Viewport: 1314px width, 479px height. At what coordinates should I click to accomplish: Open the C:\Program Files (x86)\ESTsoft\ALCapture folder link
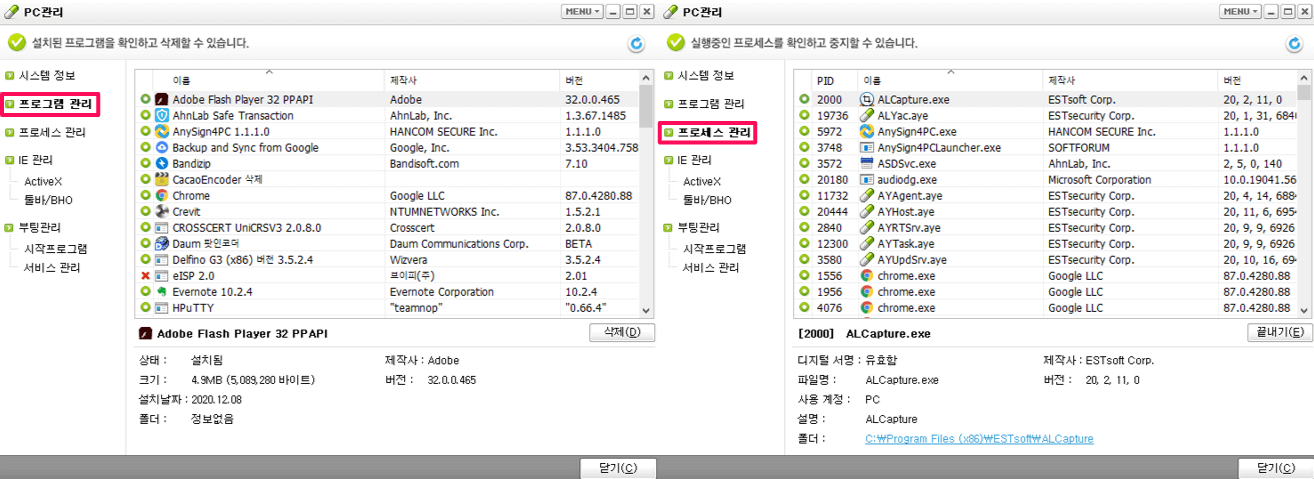[979, 438]
